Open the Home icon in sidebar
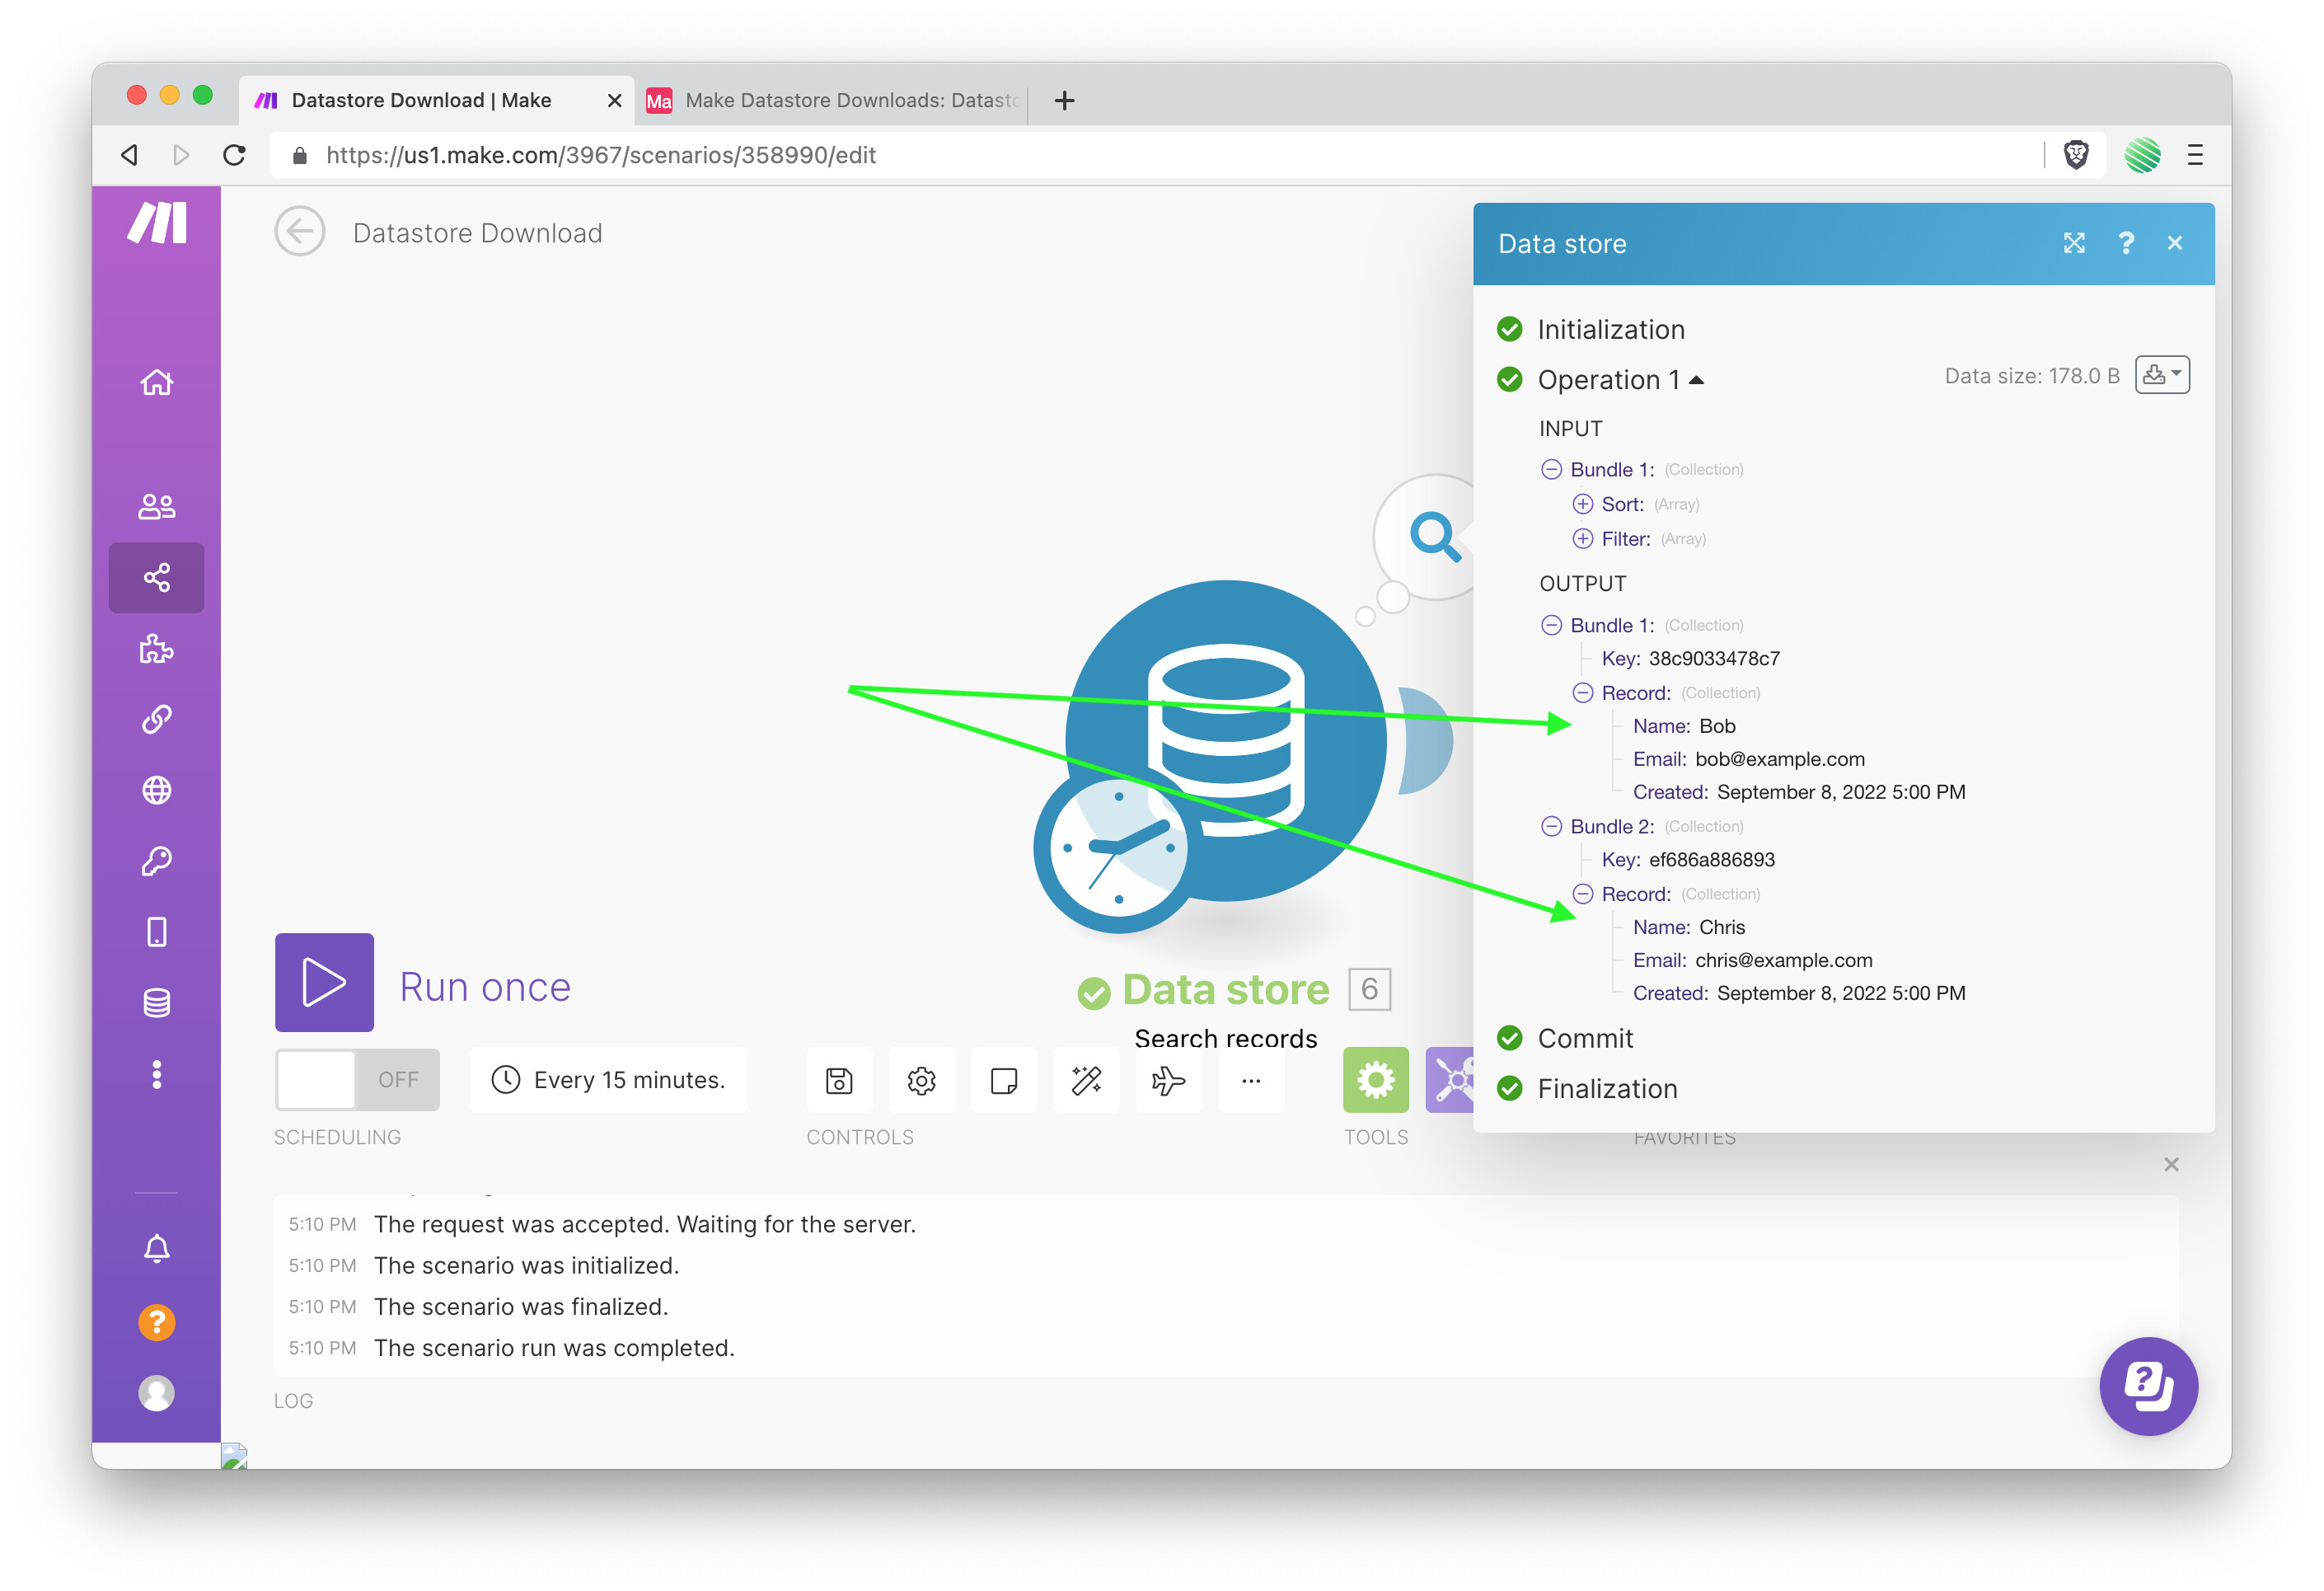2324x1591 pixels. 156,382
